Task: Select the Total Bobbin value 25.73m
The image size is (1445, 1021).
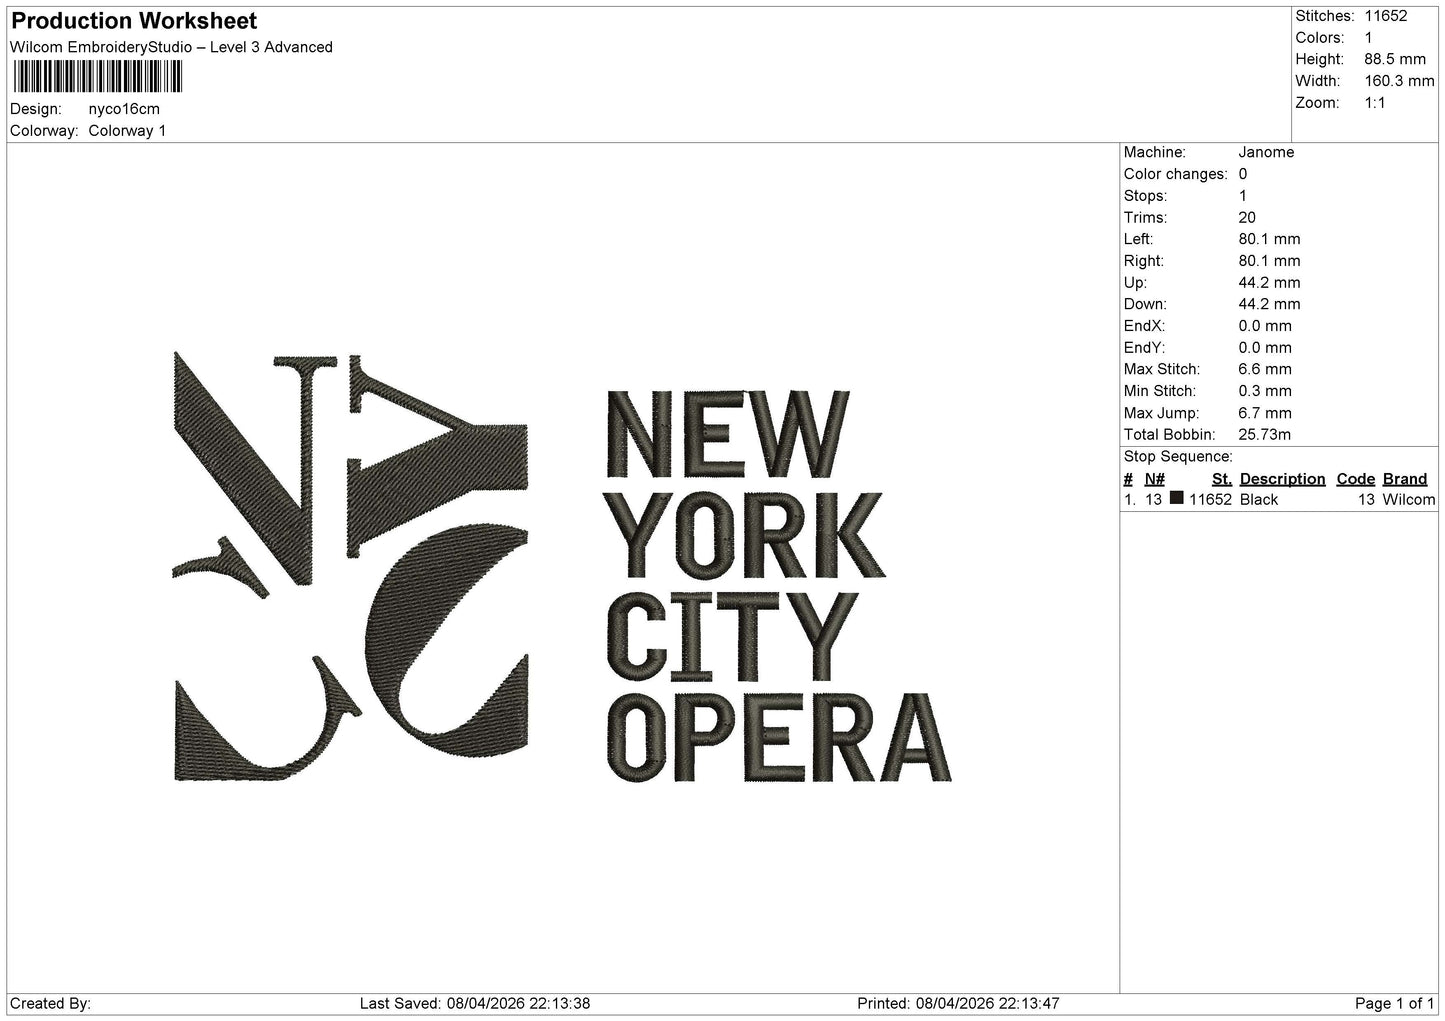Action: pyautogui.click(x=1264, y=435)
